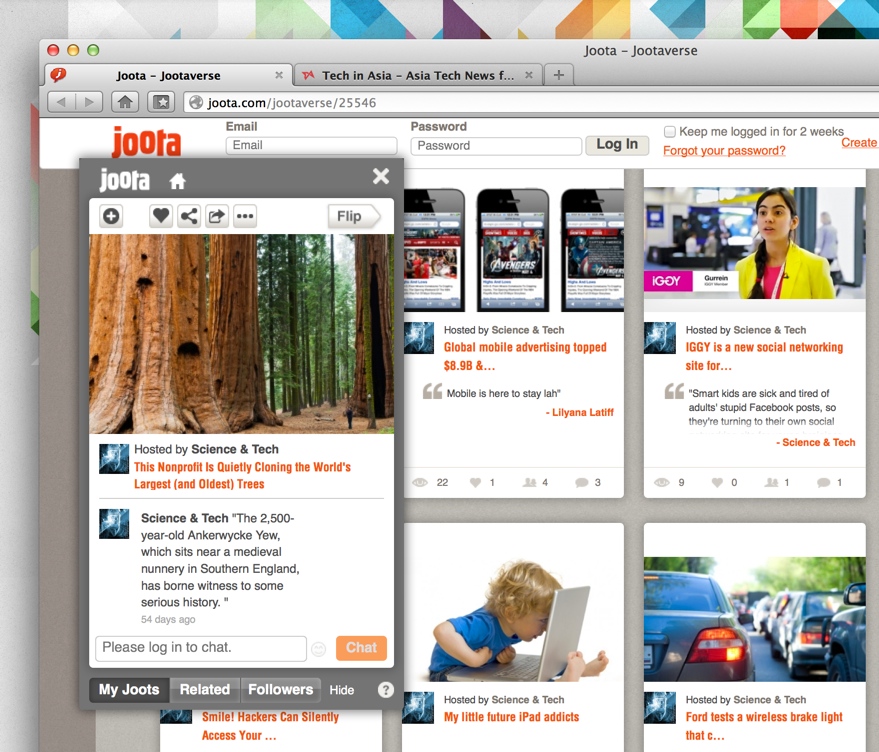Select the Followers tab in popup
Image resolution: width=879 pixels, height=752 pixels.
pos(280,689)
